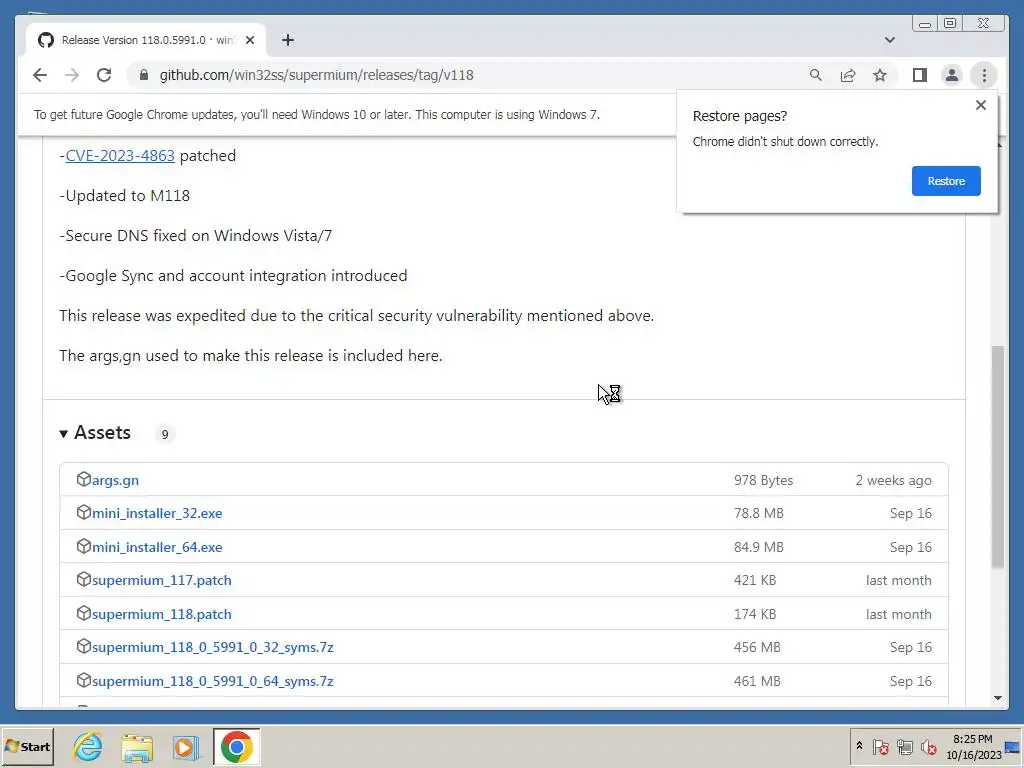The height and width of the screenshot is (768, 1024).
Task: Click package icon beside mini_installer_32.exe
Action: [84, 513]
